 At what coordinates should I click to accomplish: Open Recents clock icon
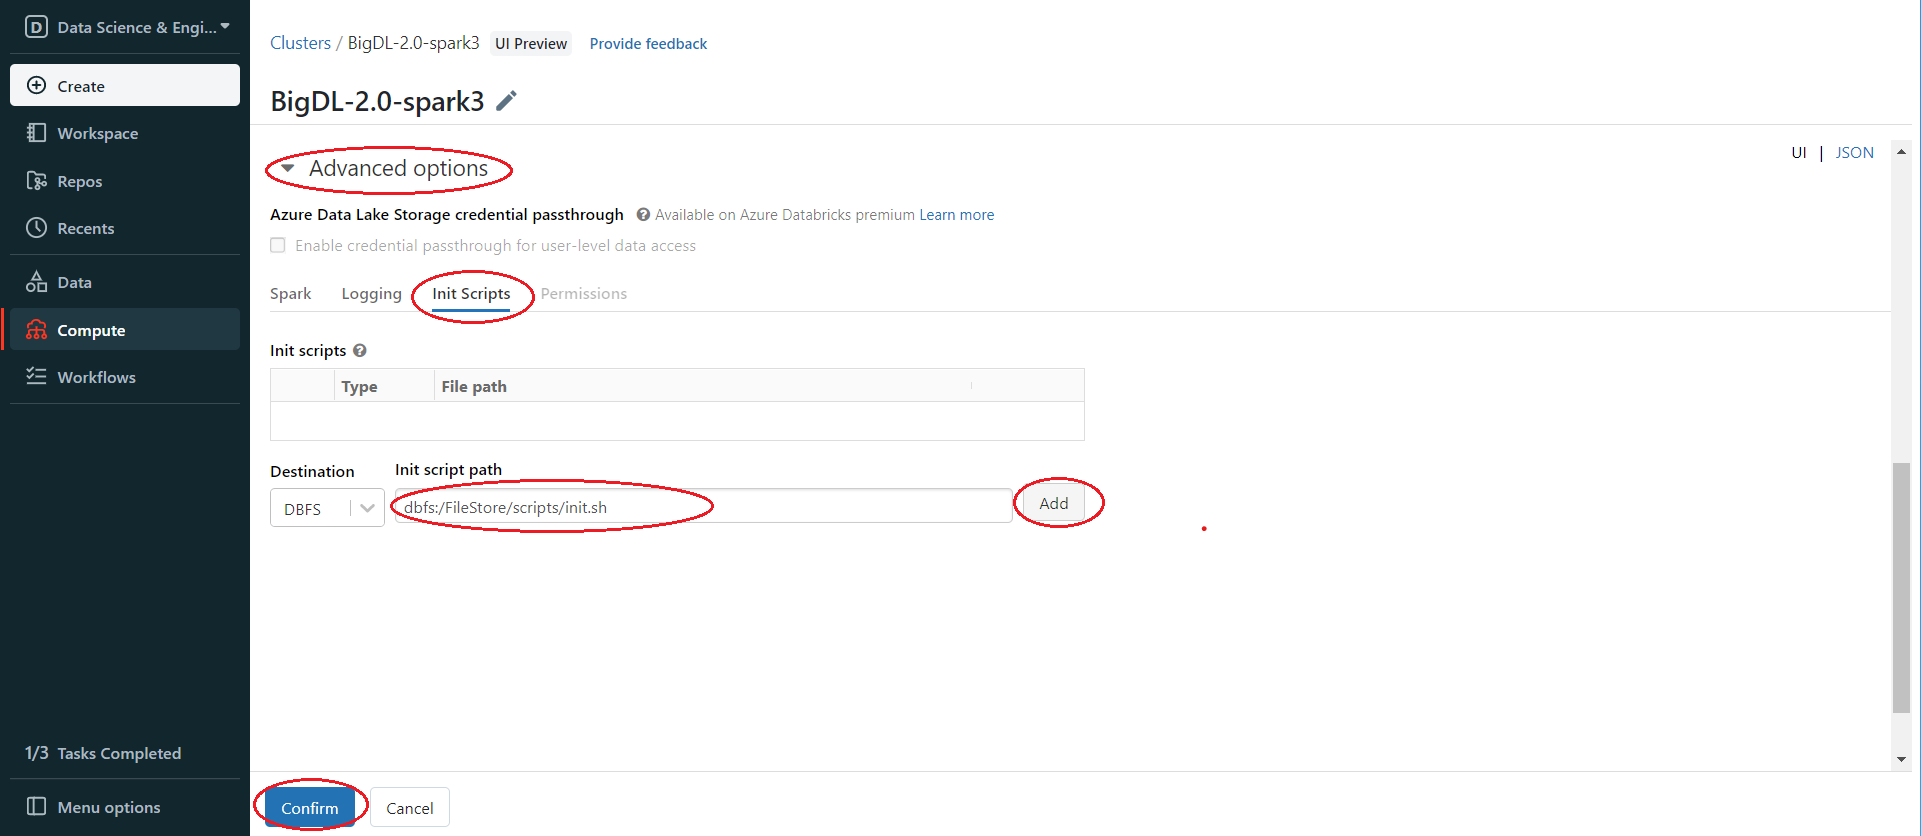click(36, 228)
